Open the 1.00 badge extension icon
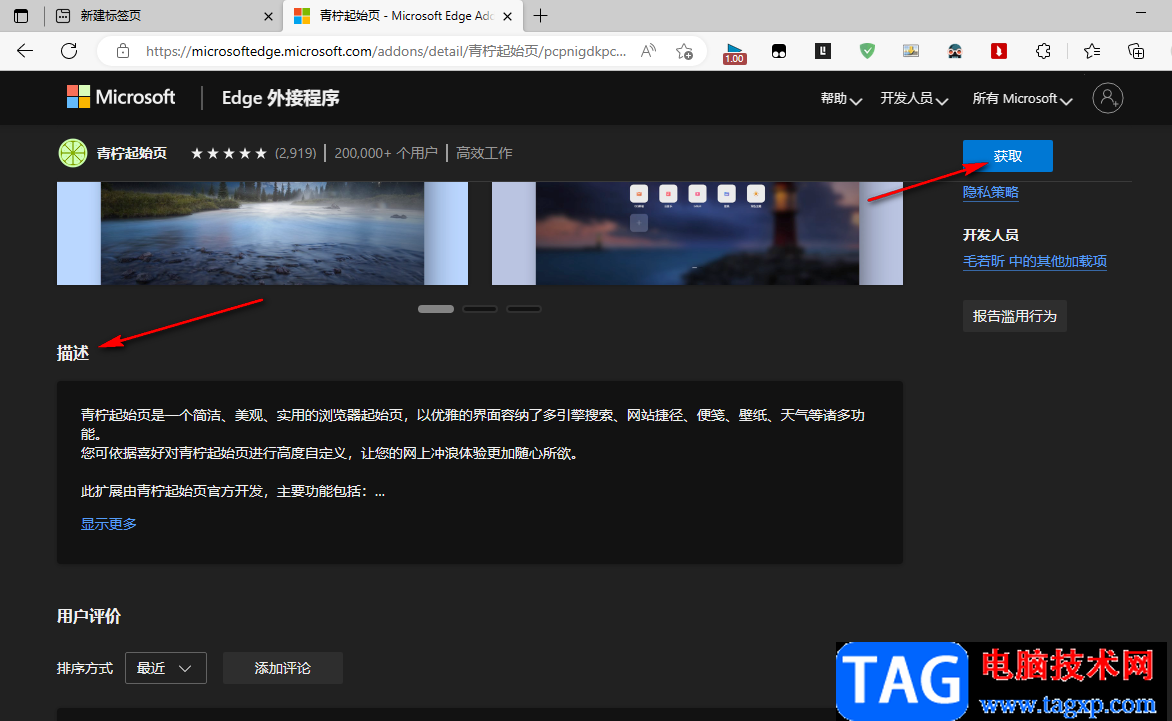 (735, 52)
